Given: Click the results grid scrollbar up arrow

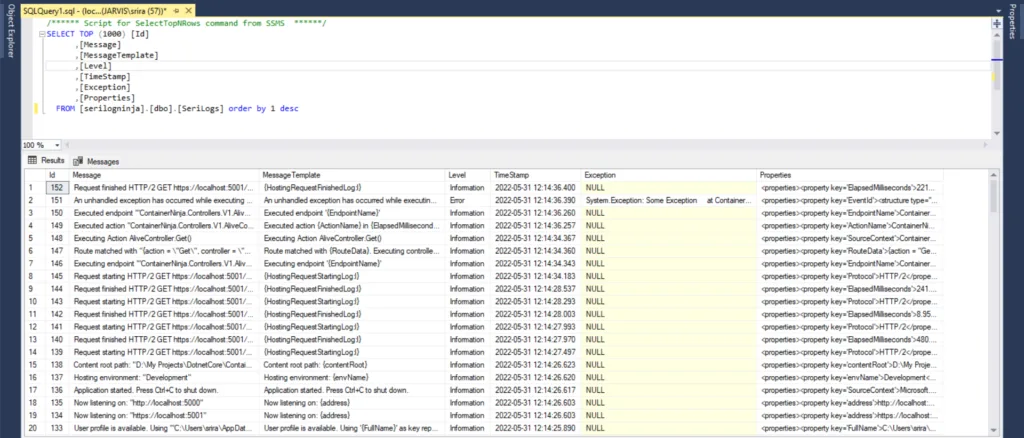Looking at the screenshot, I should [x=994, y=175].
